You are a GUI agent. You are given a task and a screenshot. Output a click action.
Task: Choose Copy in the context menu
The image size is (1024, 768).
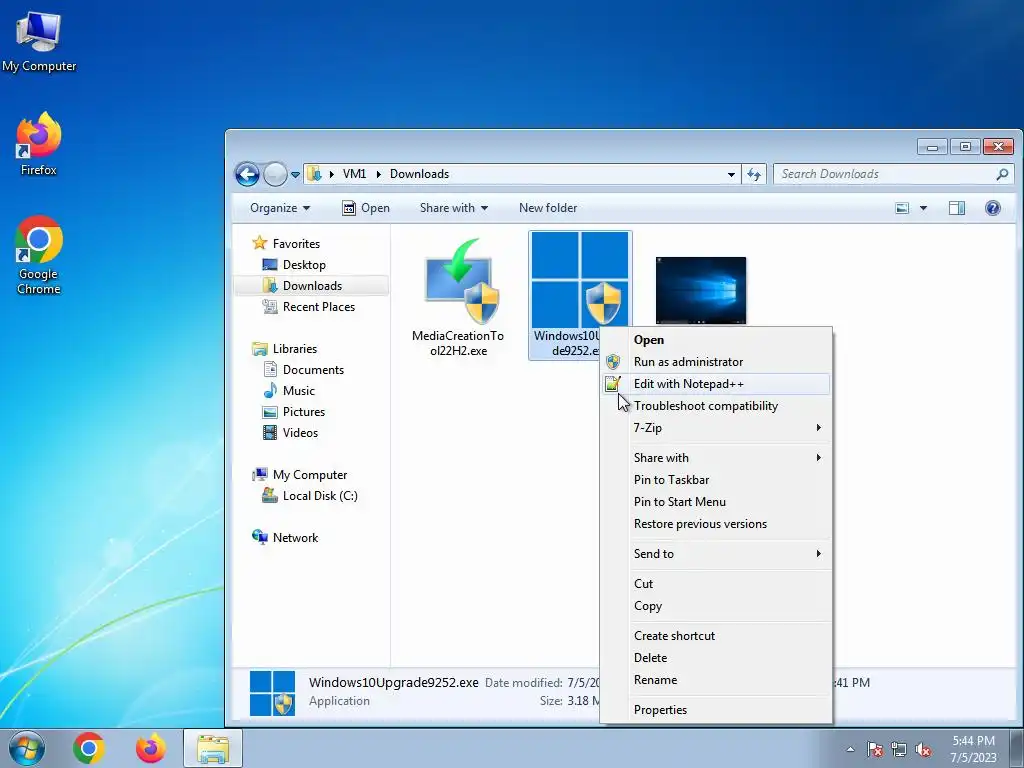point(716,606)
